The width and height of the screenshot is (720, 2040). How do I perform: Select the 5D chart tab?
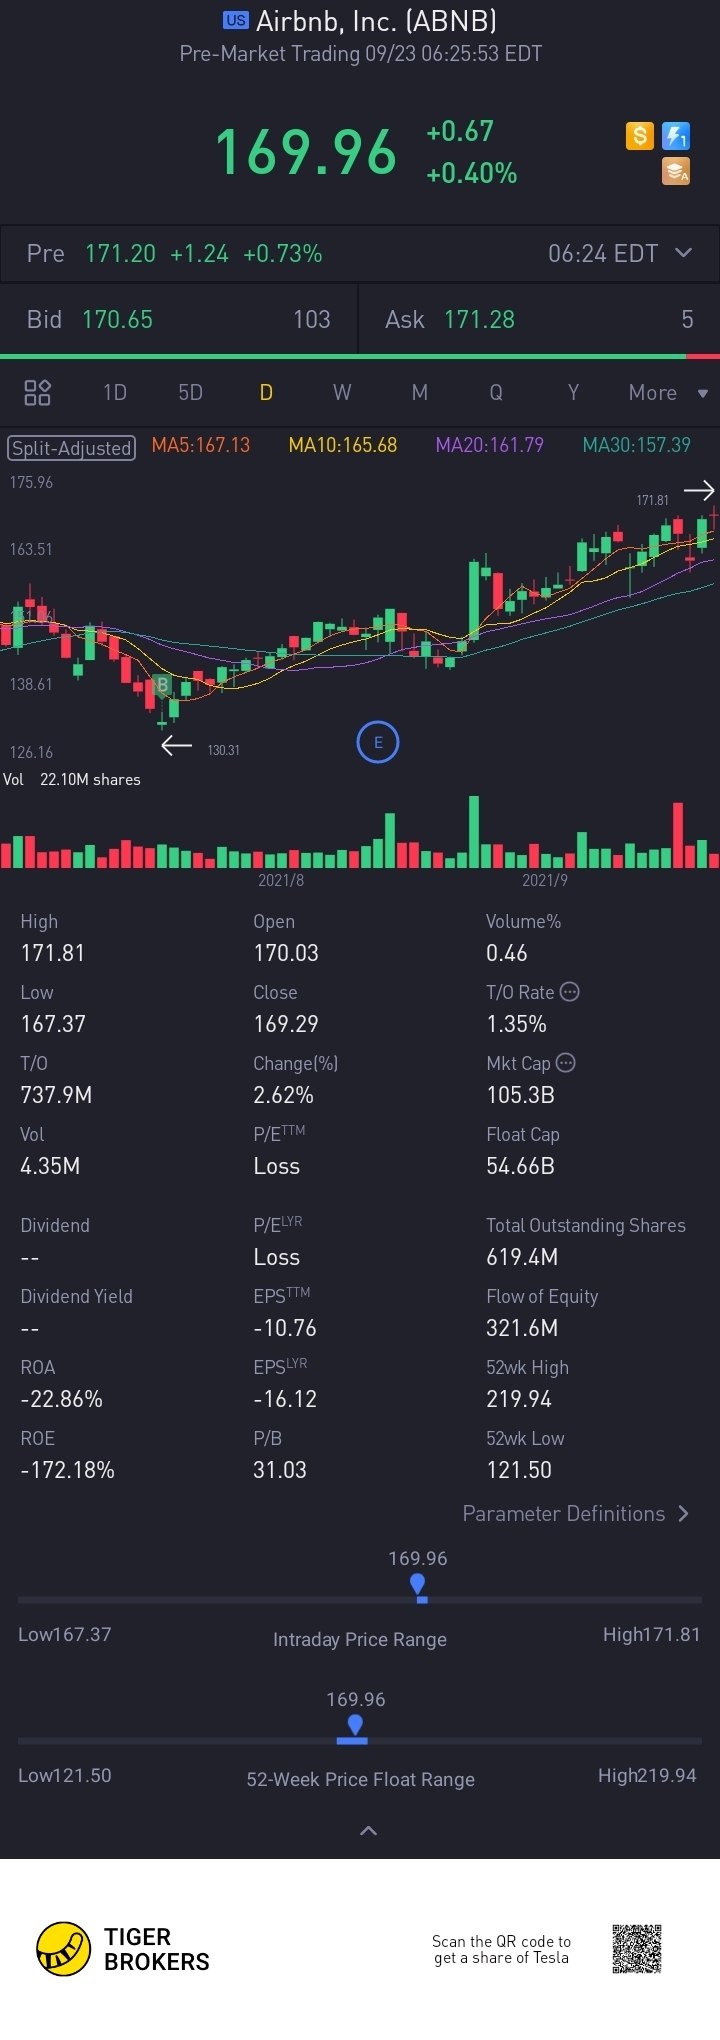(190, 393)
